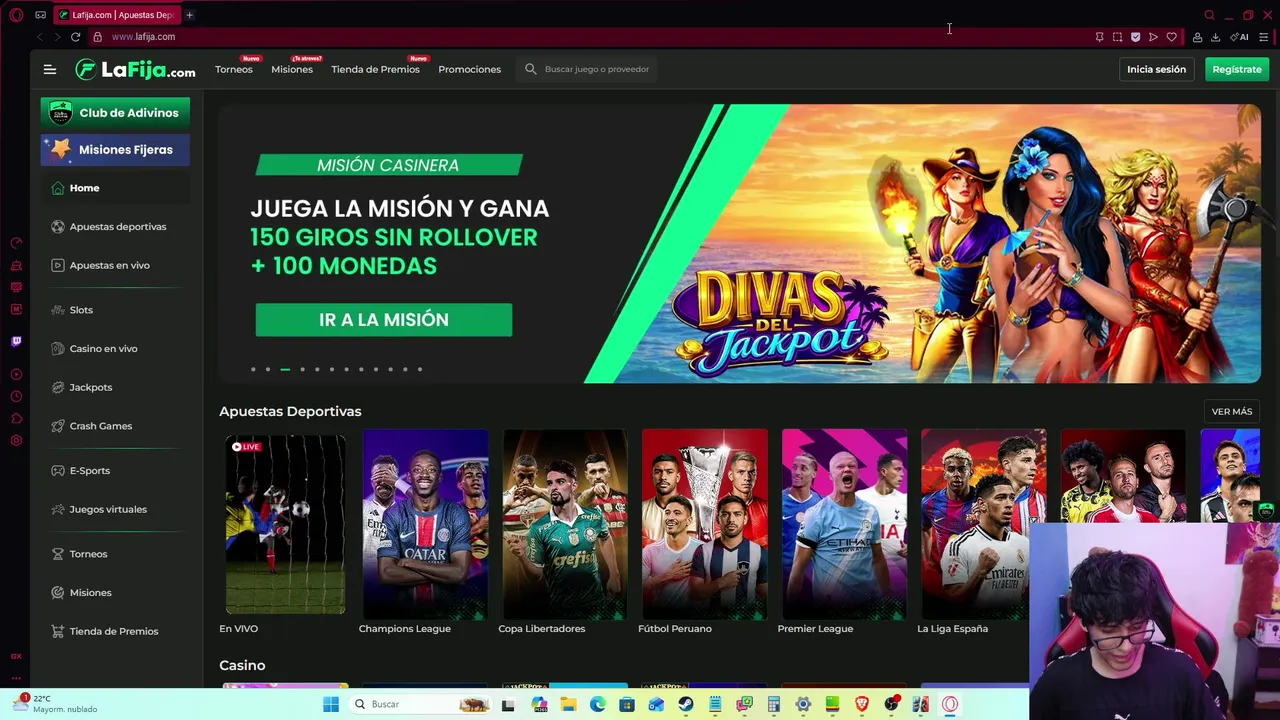The image size is (1280, 720).
Task: Click the magnifier icon in the site search
Action: coord(531,69)
